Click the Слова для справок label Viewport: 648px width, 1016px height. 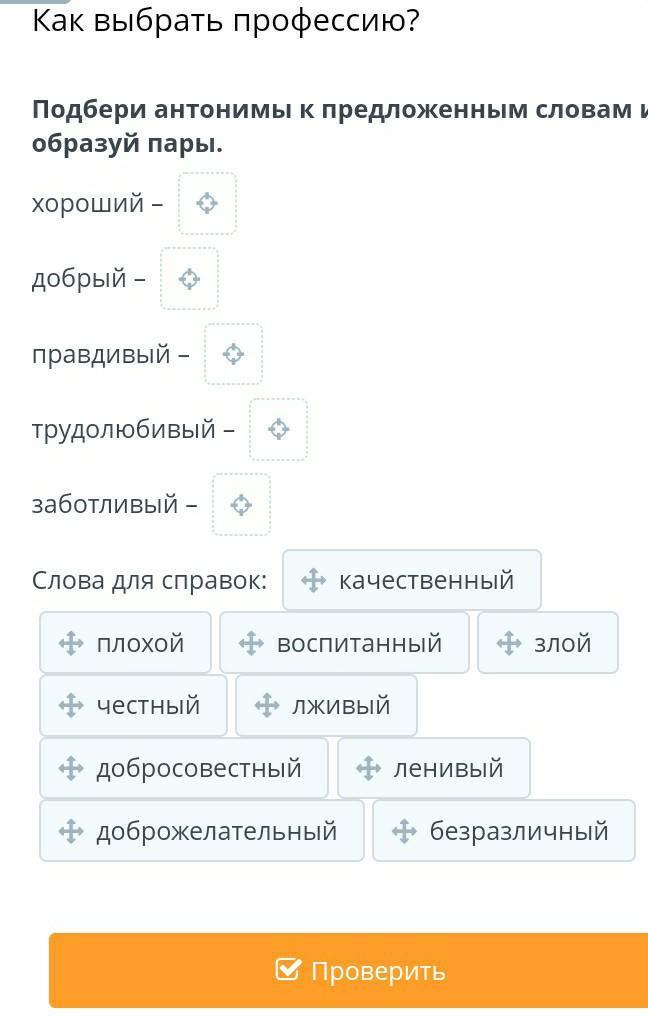(x=150, y=580)
